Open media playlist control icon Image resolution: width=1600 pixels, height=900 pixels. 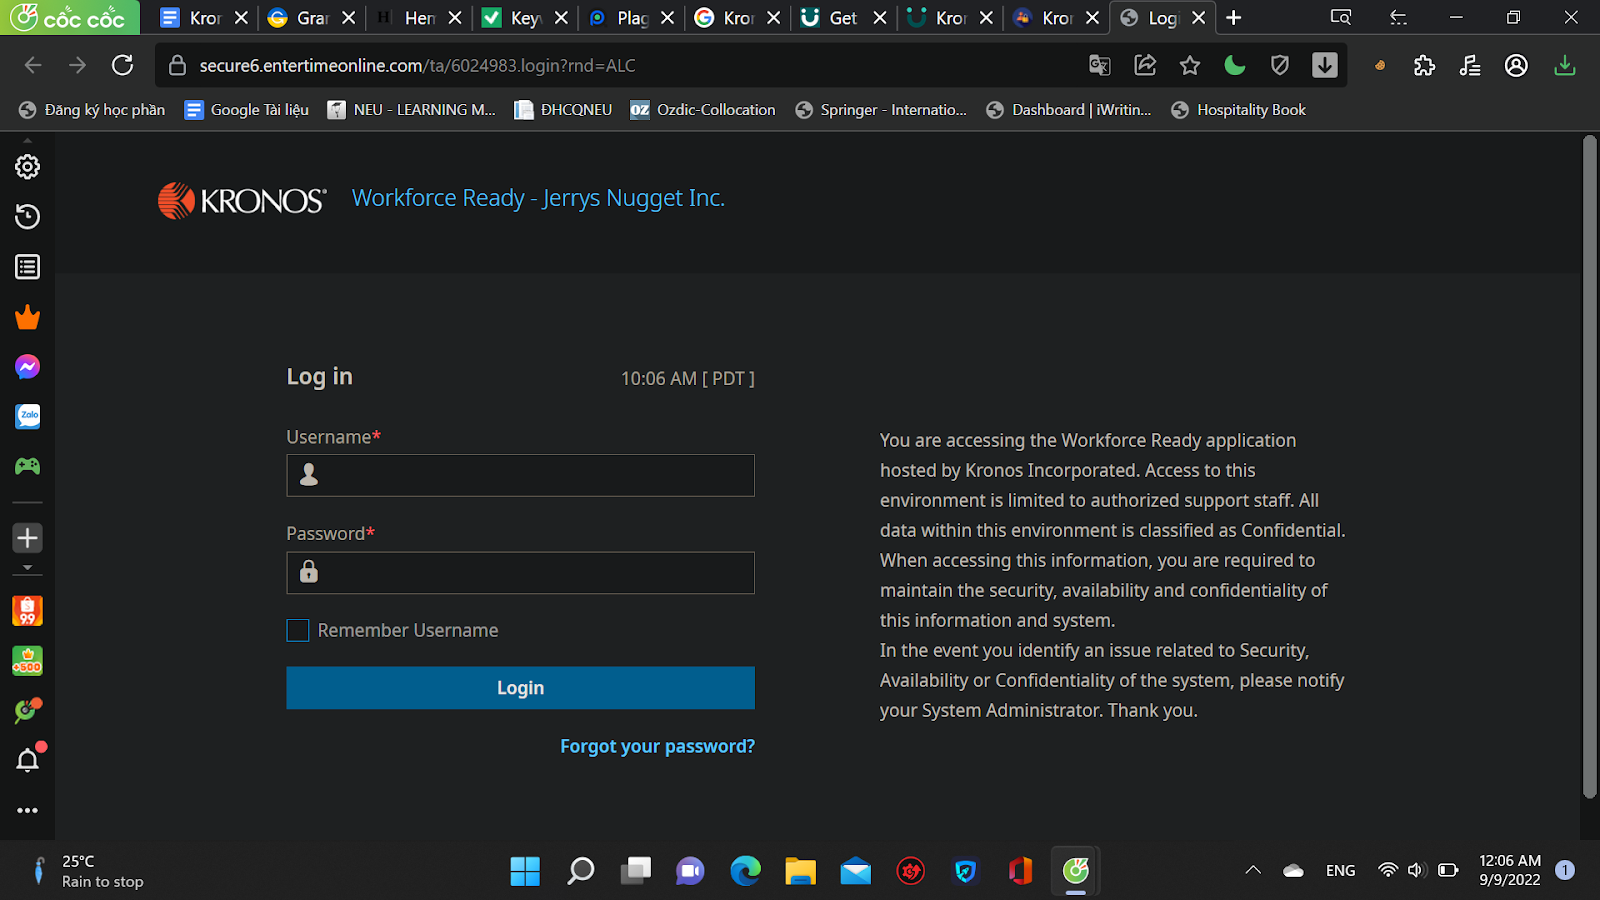coord(1470,65)
